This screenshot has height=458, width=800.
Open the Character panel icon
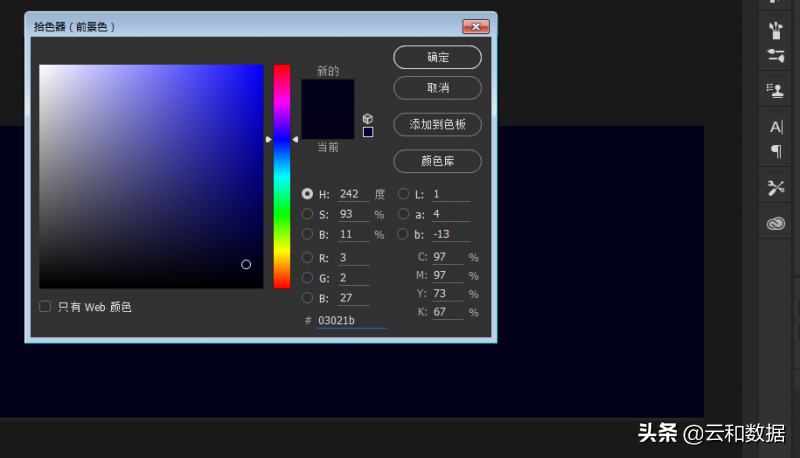click(775, 127)
